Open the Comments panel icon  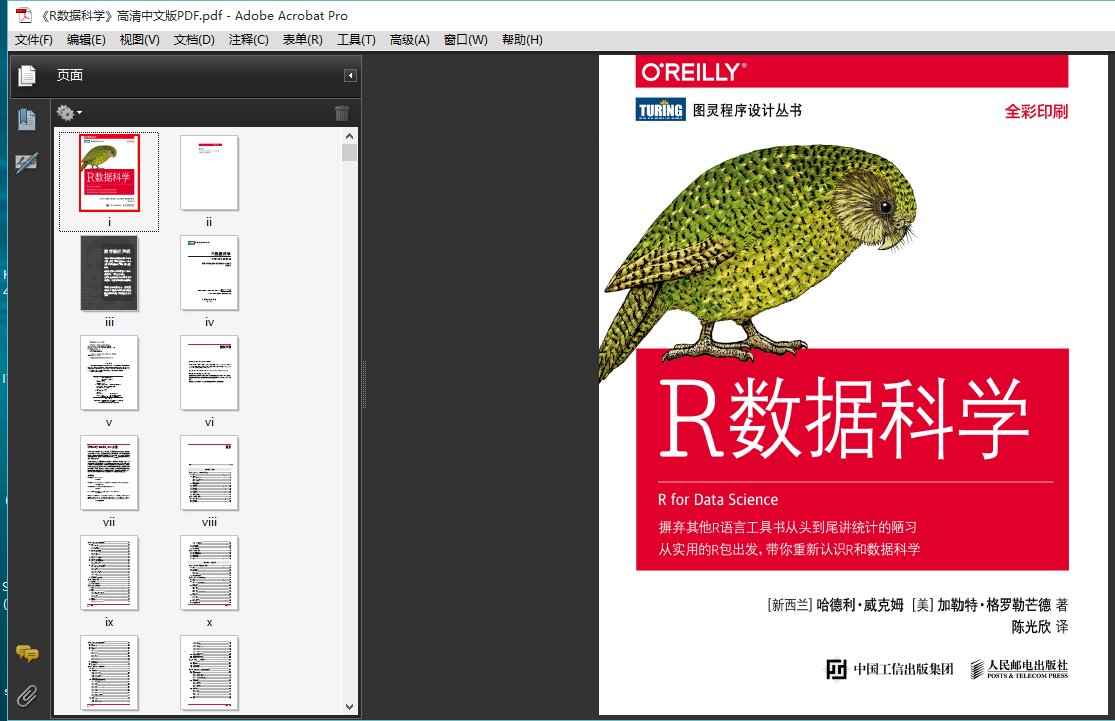(x=27, y=653)
